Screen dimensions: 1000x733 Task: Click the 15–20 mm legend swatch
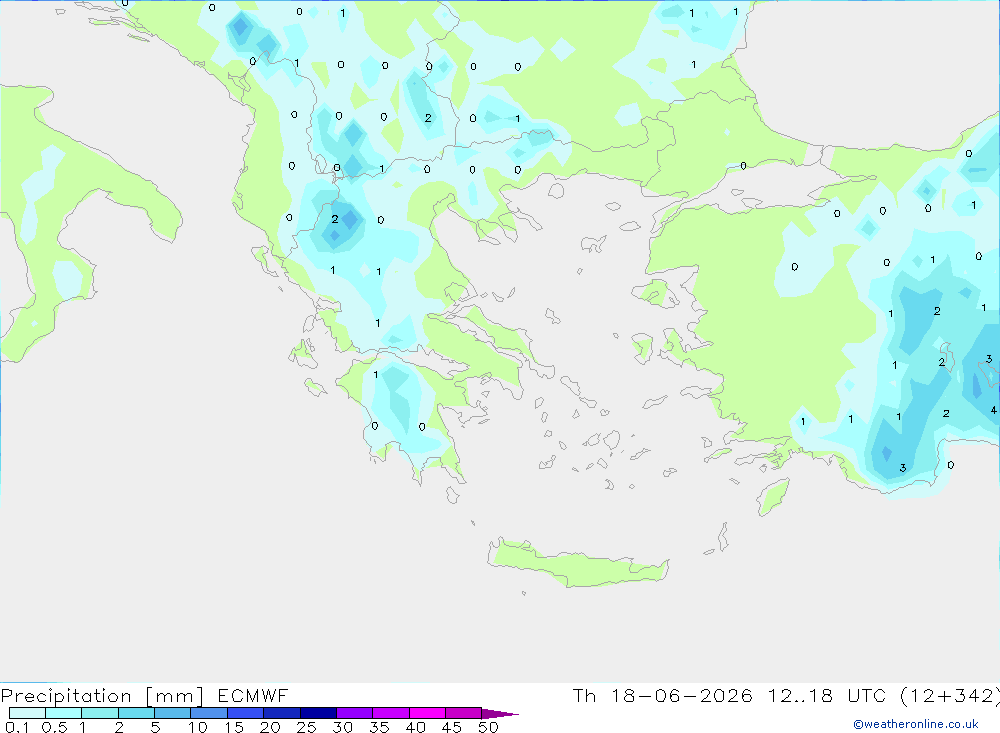click(x=246, y=713)
